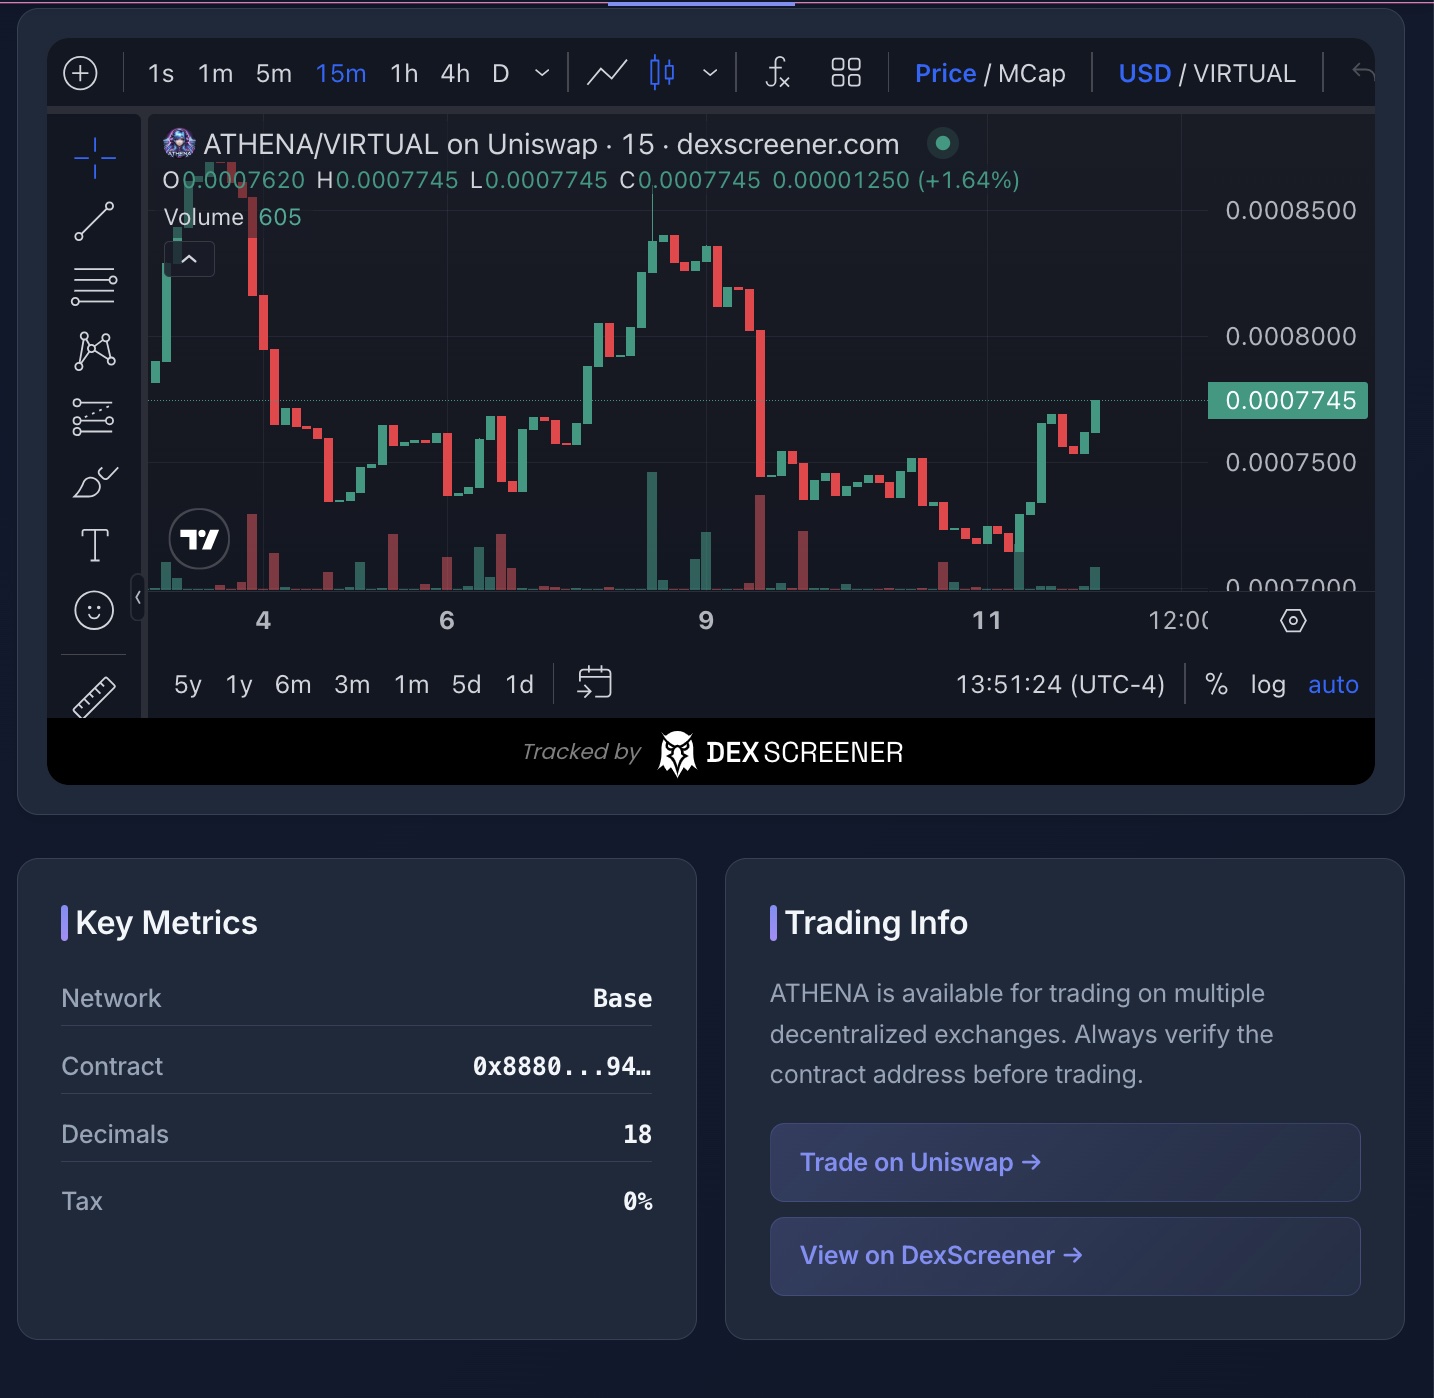
Task: Open the indicators fx panel
Action: pyautogui.click(x=778, y=72)
